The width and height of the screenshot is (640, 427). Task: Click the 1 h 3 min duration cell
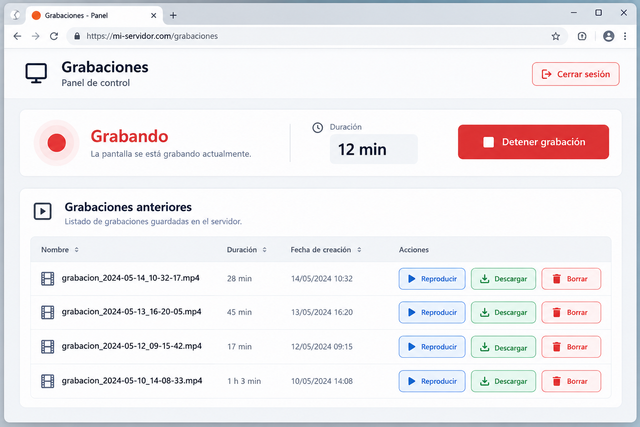(x=244, y=381)
